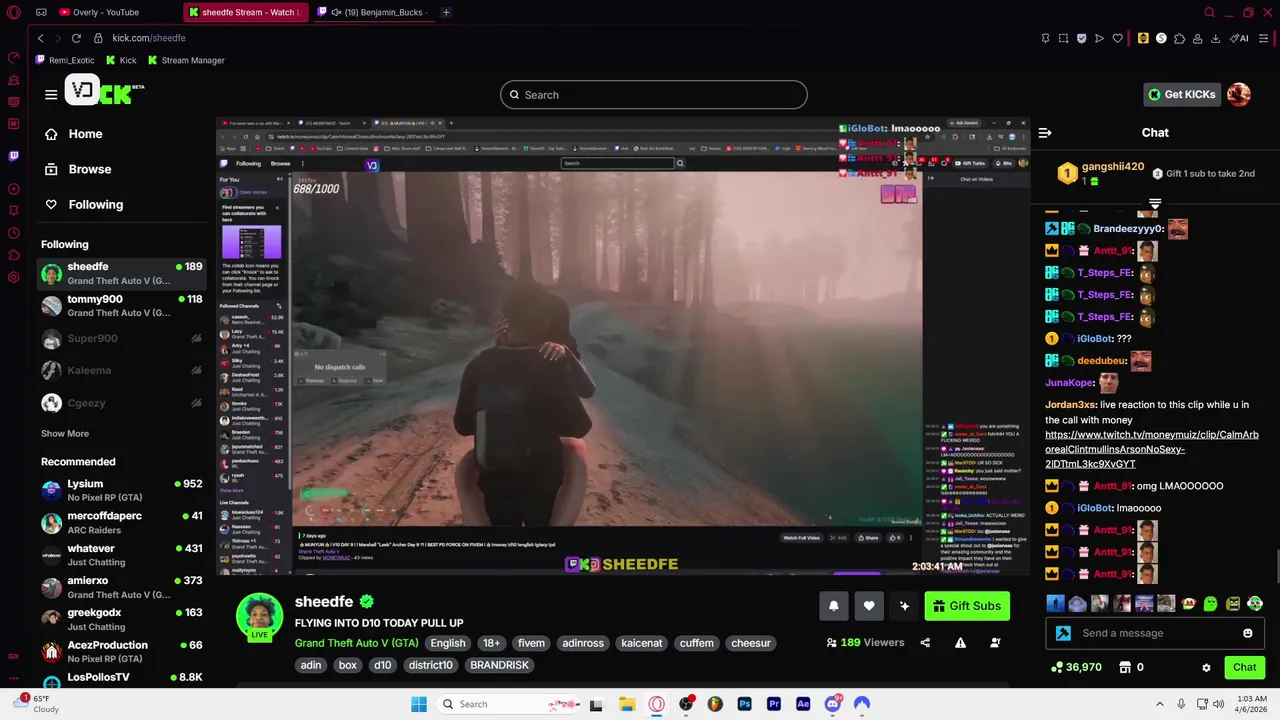Viewport: 1280px width, 720px height.
Task: Open After Effects from the taskbar
Action: [803, 704]
